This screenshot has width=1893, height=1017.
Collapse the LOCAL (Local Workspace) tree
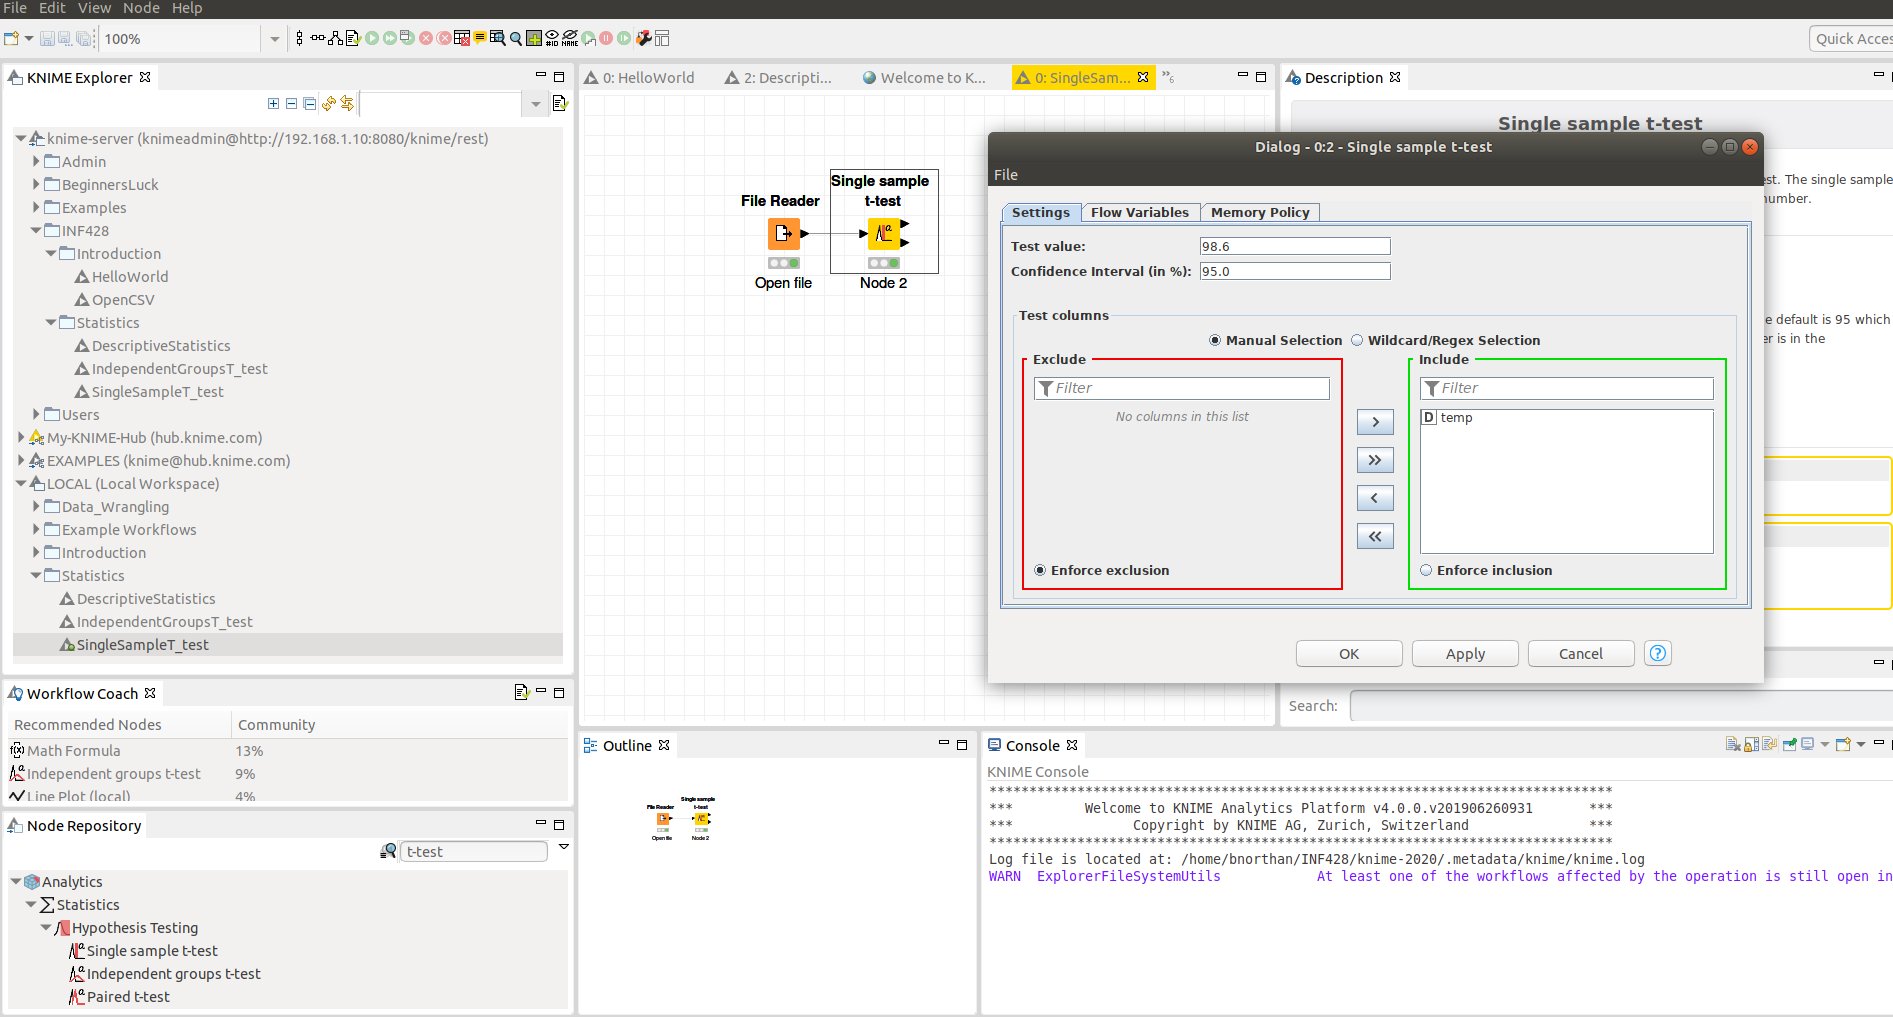tap(21, 483)
